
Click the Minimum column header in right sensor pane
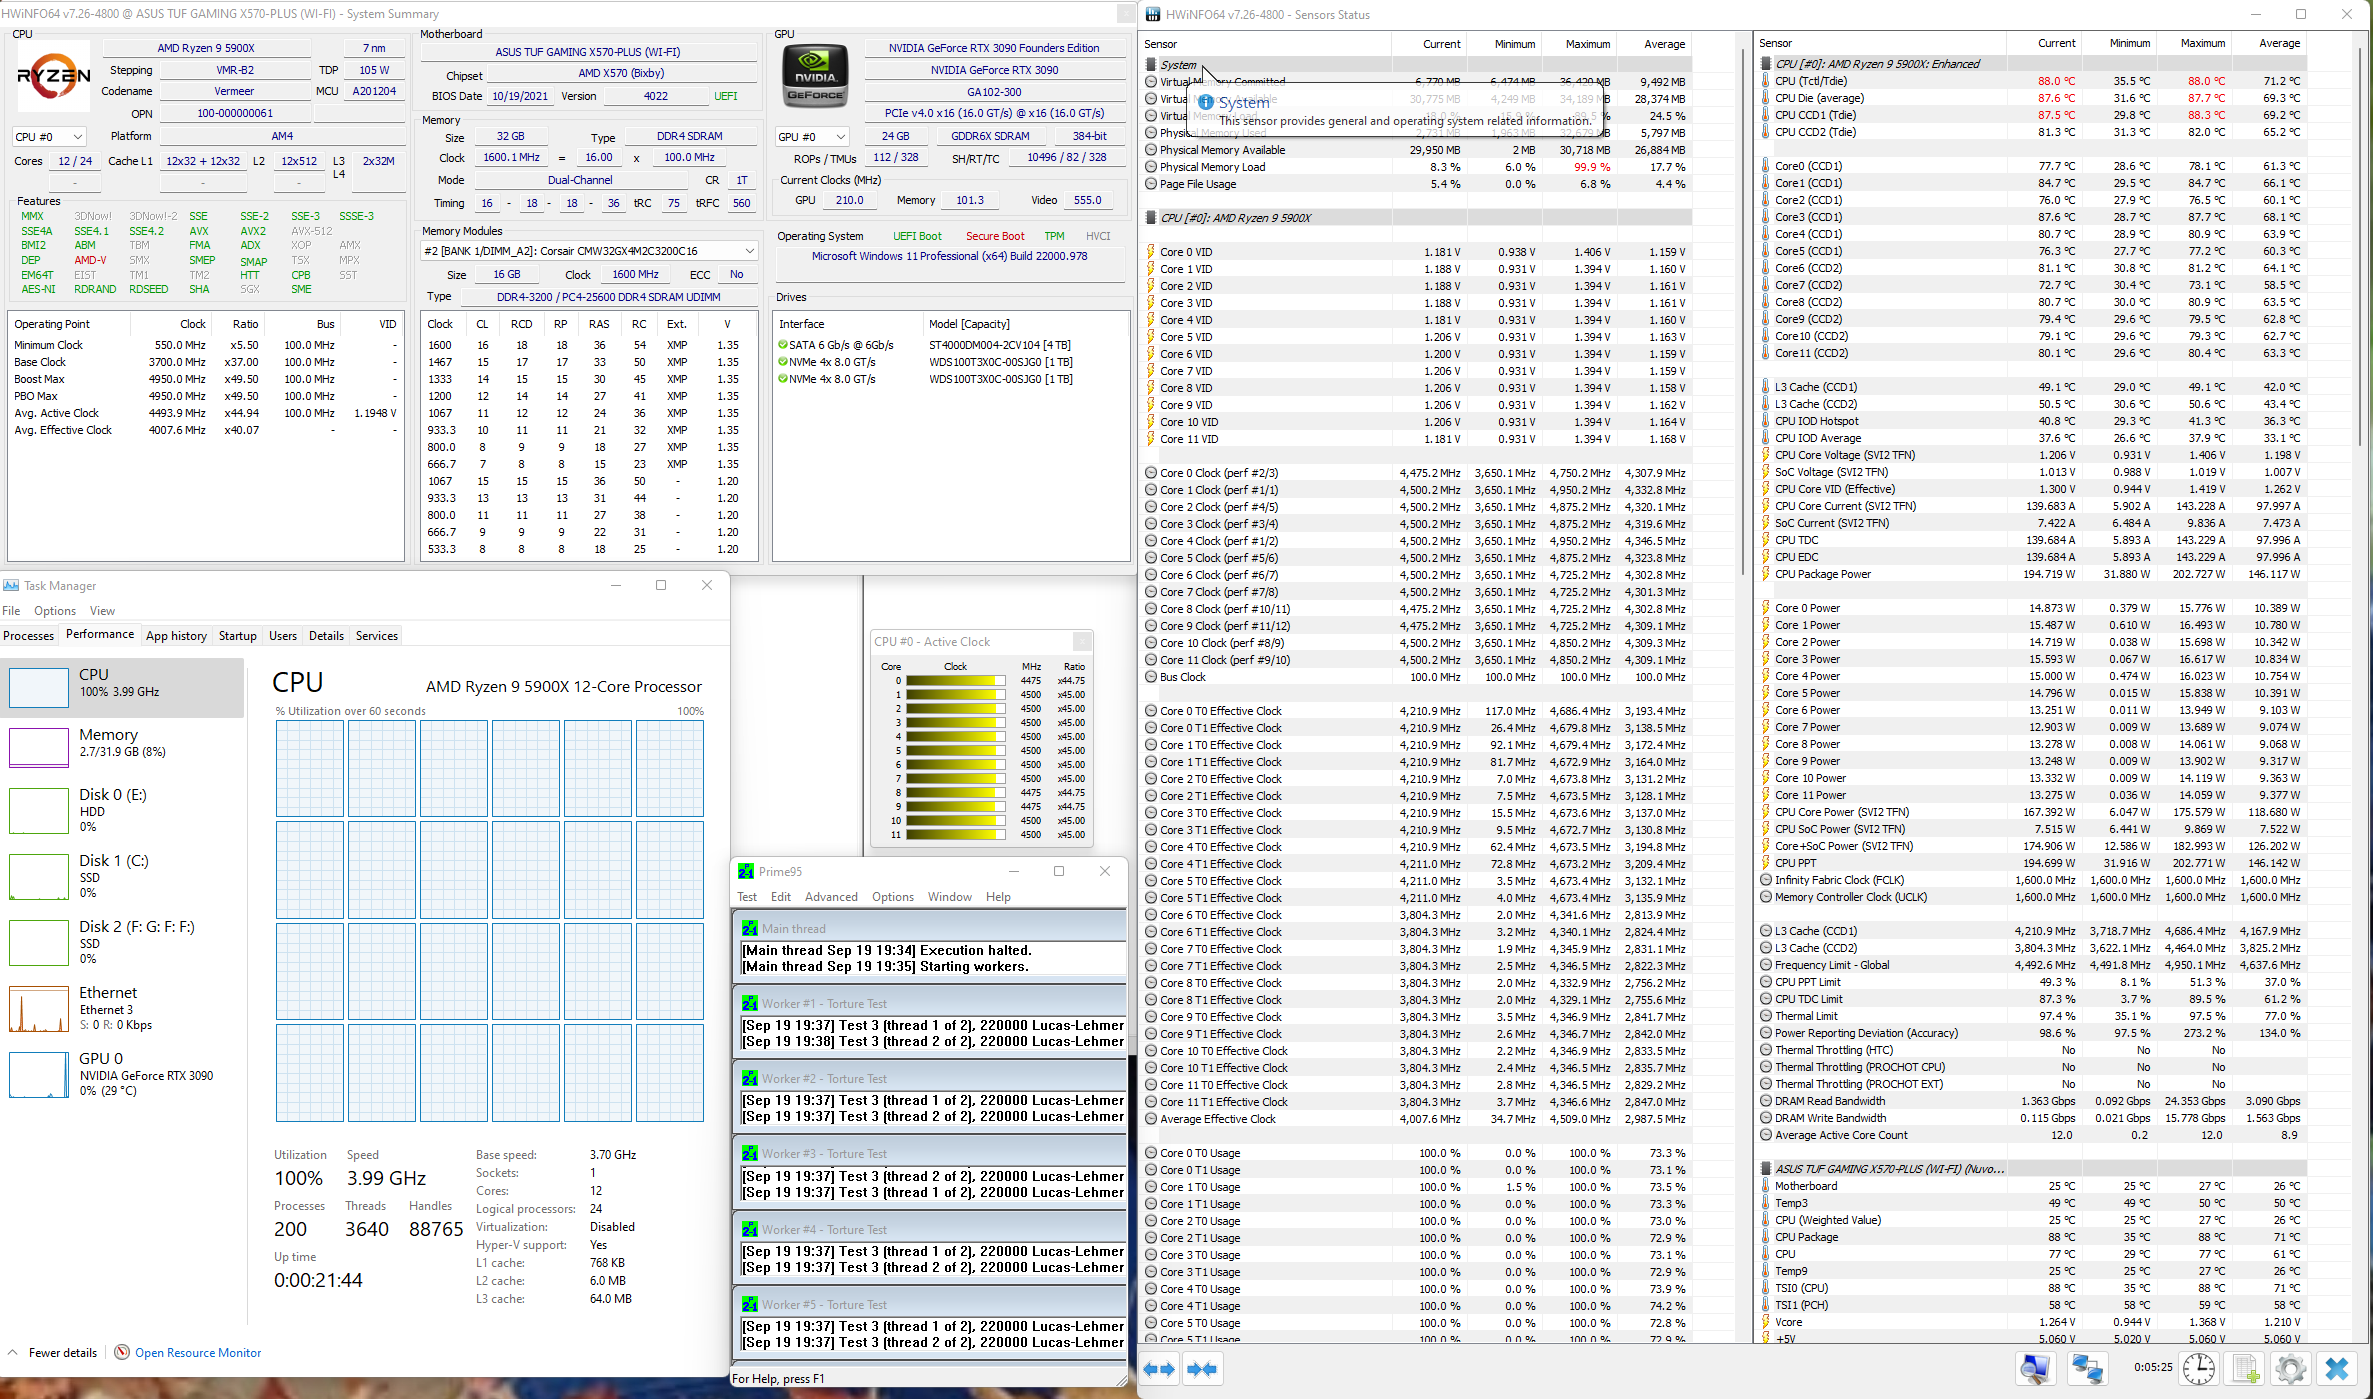(x=2119, y=43)
